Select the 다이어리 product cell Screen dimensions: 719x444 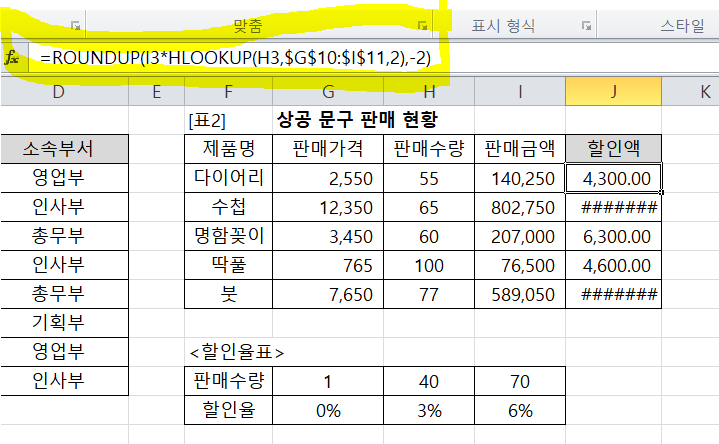pyautogui.click(x=229, y=179)
